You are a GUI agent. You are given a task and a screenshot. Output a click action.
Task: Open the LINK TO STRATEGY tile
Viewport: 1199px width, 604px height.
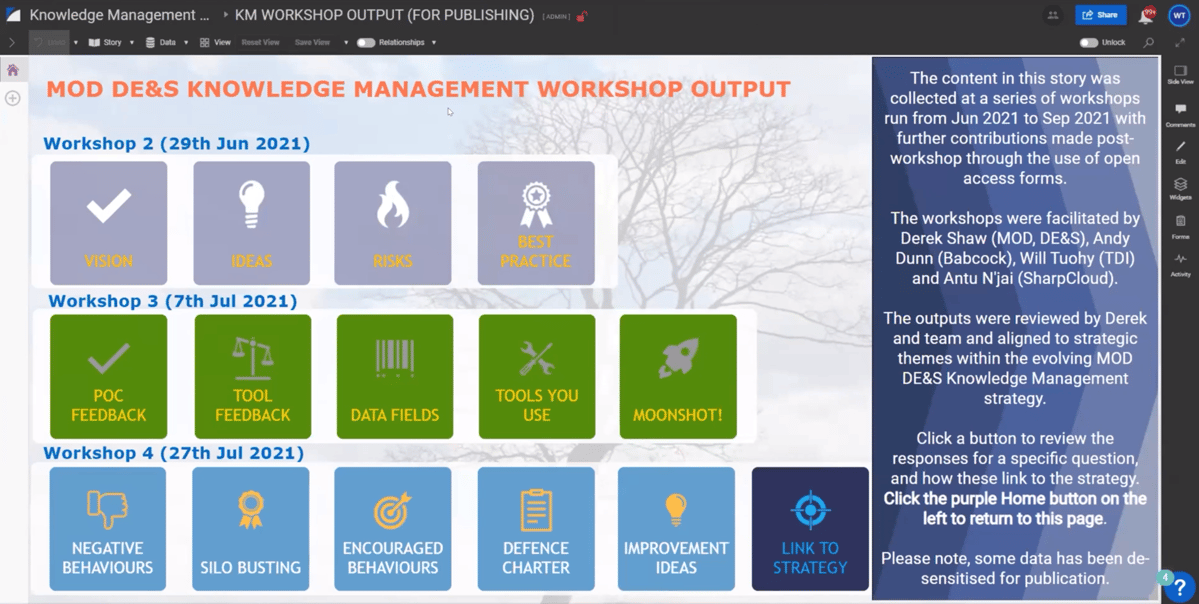tap(810, 528)
